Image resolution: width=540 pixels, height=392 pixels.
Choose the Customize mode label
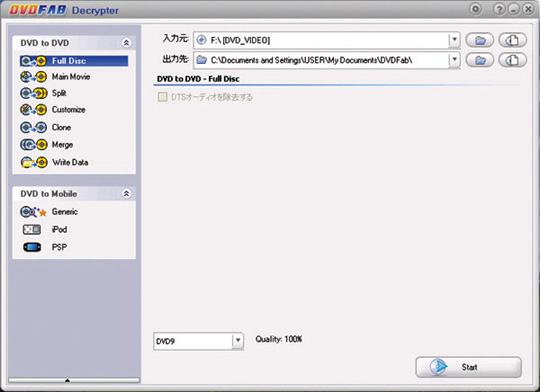coord(69,110)
